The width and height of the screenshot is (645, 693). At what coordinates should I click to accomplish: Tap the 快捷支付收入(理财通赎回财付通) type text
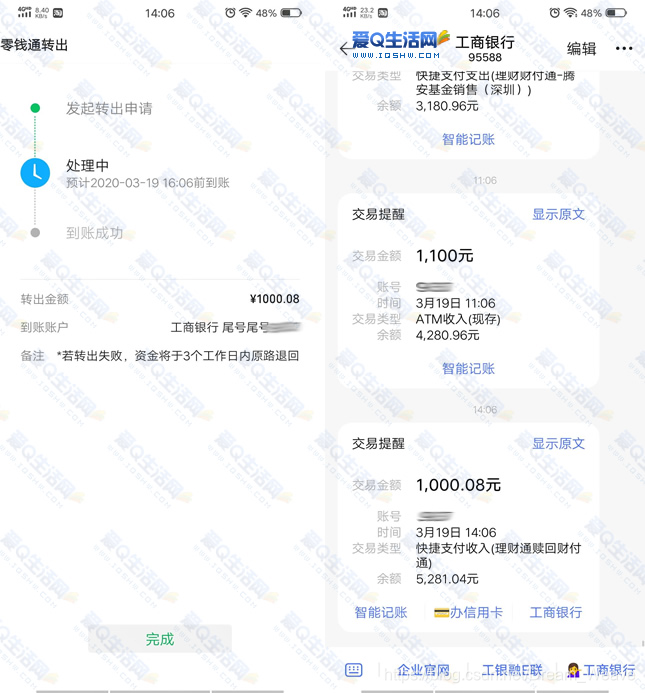tap(498, 556)
